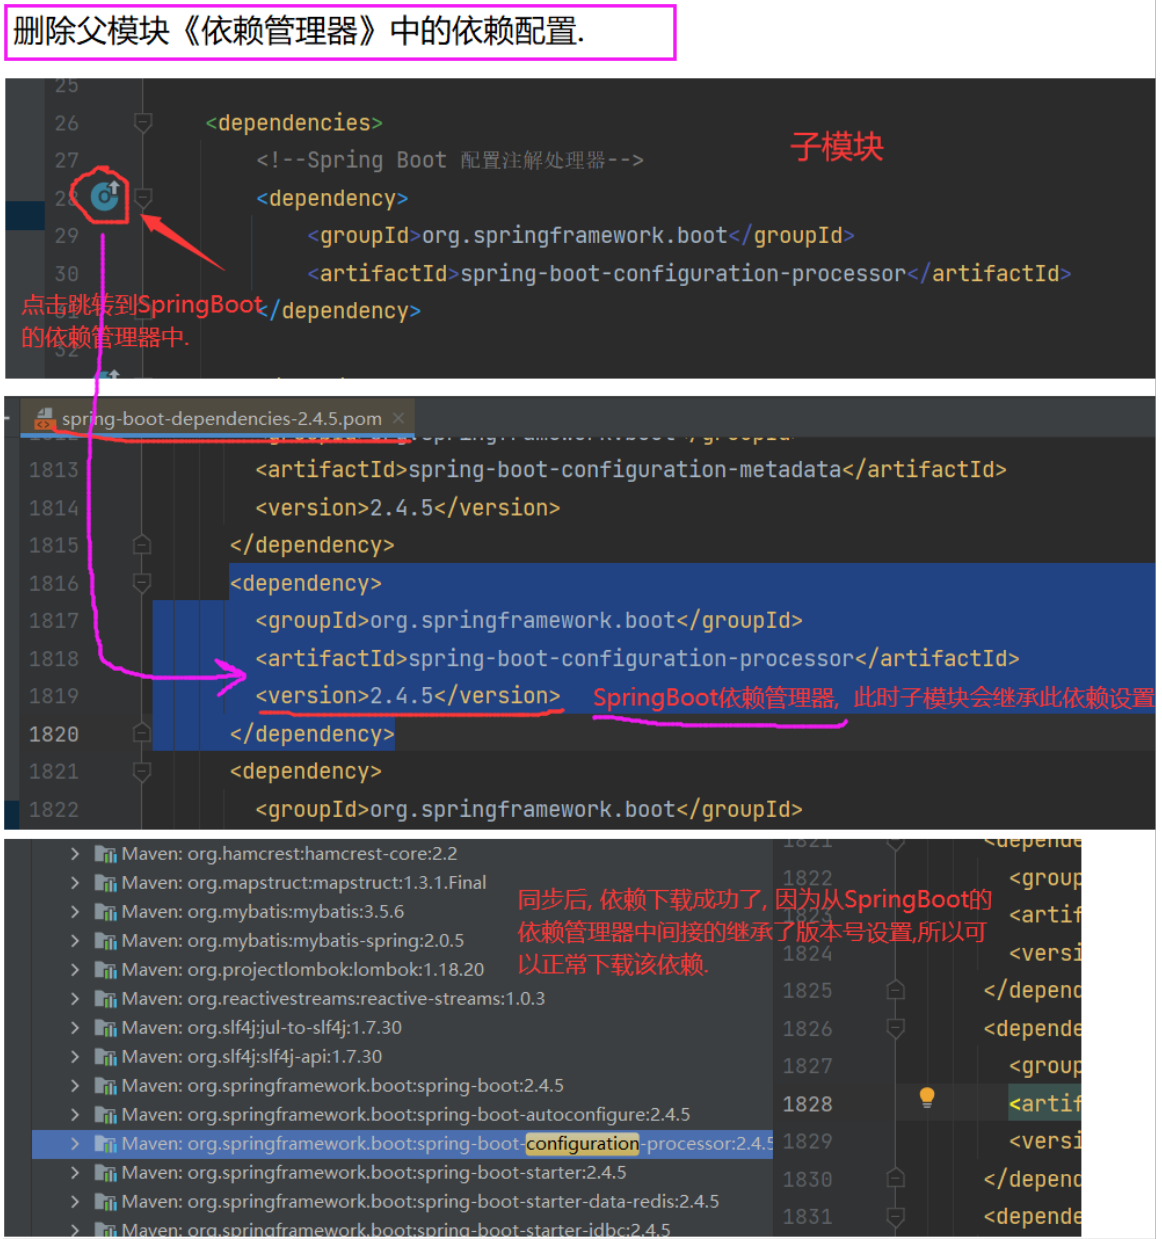The height and width of the screenshot is (1239, 1162).
Task: Click the Spring Boot comment on line 27
Action: (450, 160)
